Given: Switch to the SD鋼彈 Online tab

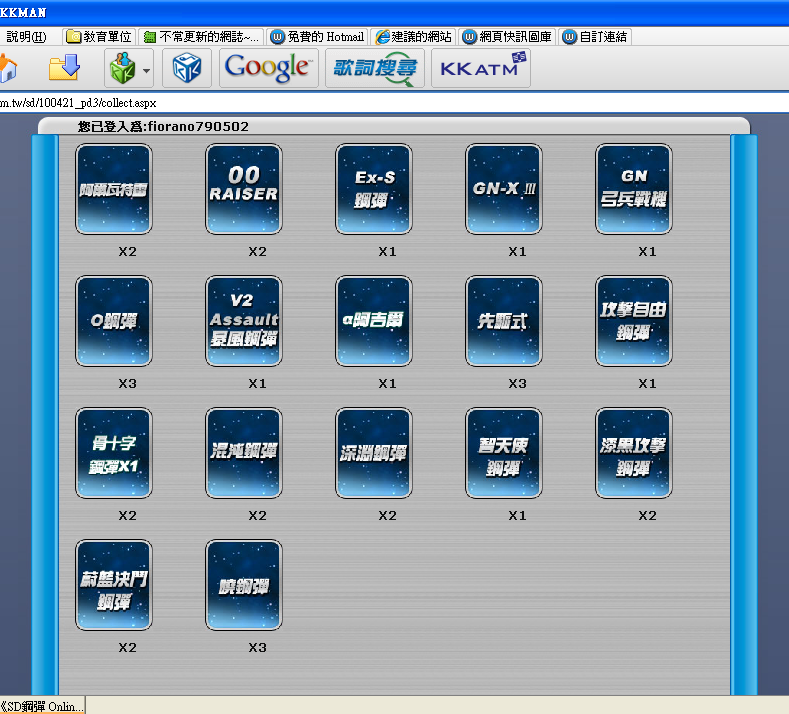Looking at the screenshot, I should (x=42, y=705).
